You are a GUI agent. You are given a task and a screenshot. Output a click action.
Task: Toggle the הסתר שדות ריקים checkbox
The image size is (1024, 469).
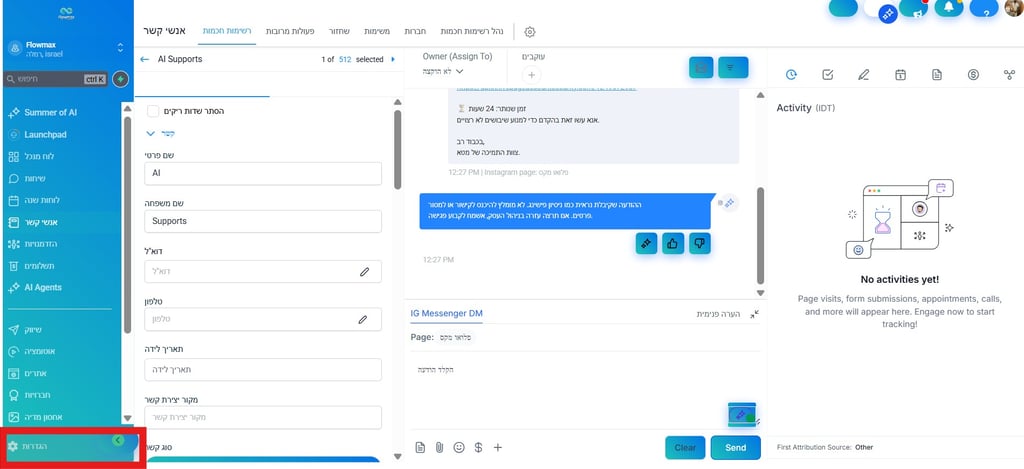coord(153,111)
